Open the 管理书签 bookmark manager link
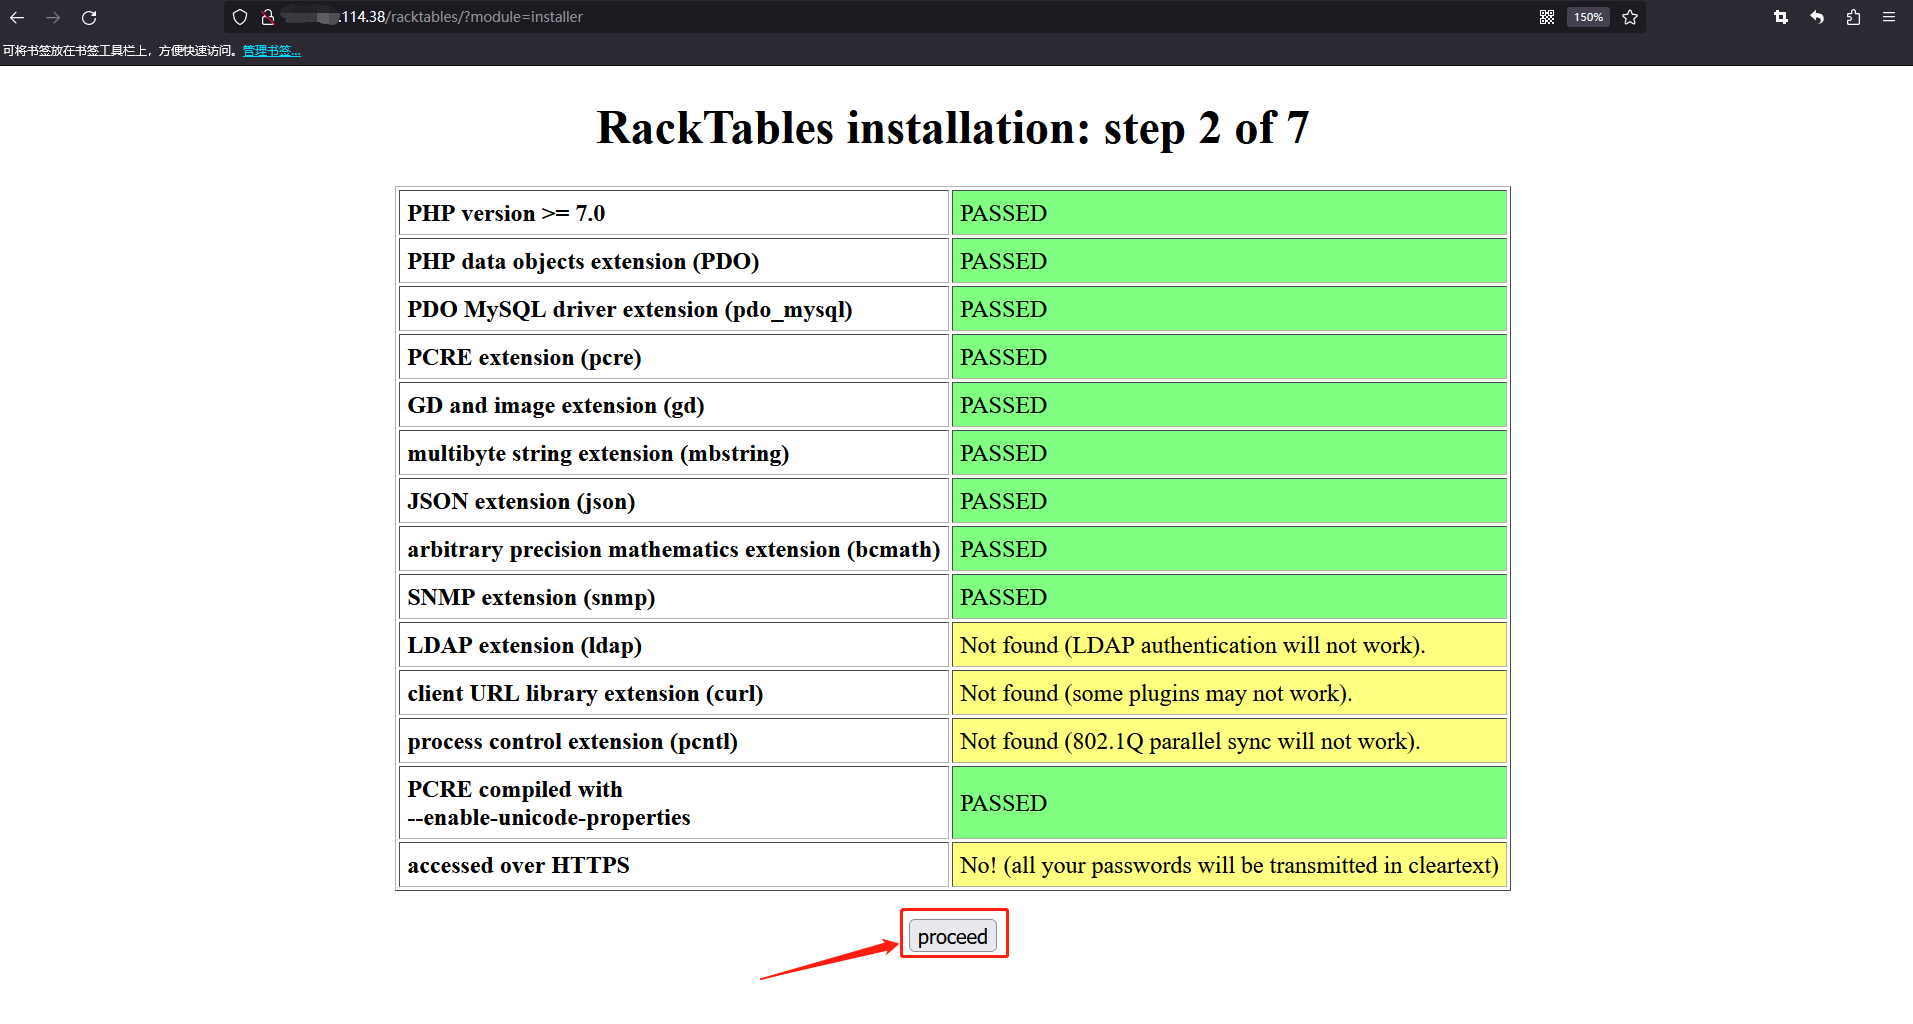 [270, 50]
